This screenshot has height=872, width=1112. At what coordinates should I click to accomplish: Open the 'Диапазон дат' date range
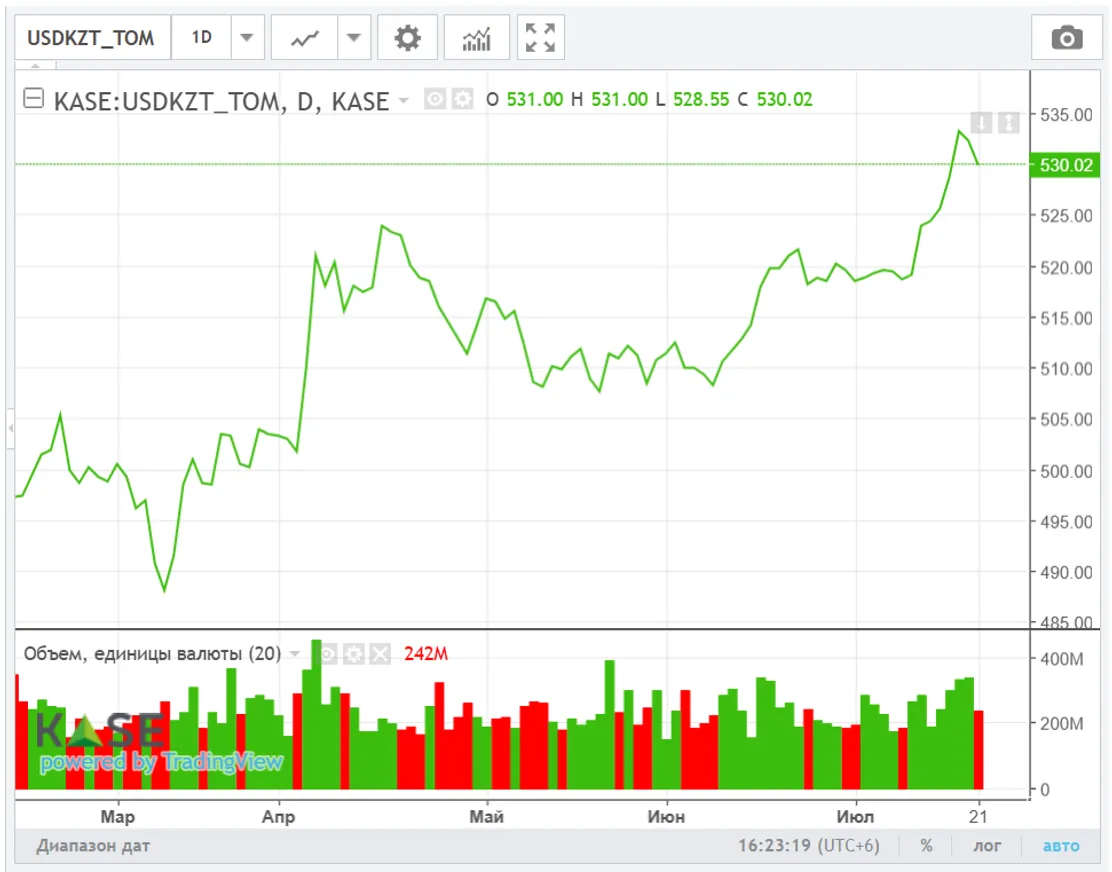tap(93, 846)
